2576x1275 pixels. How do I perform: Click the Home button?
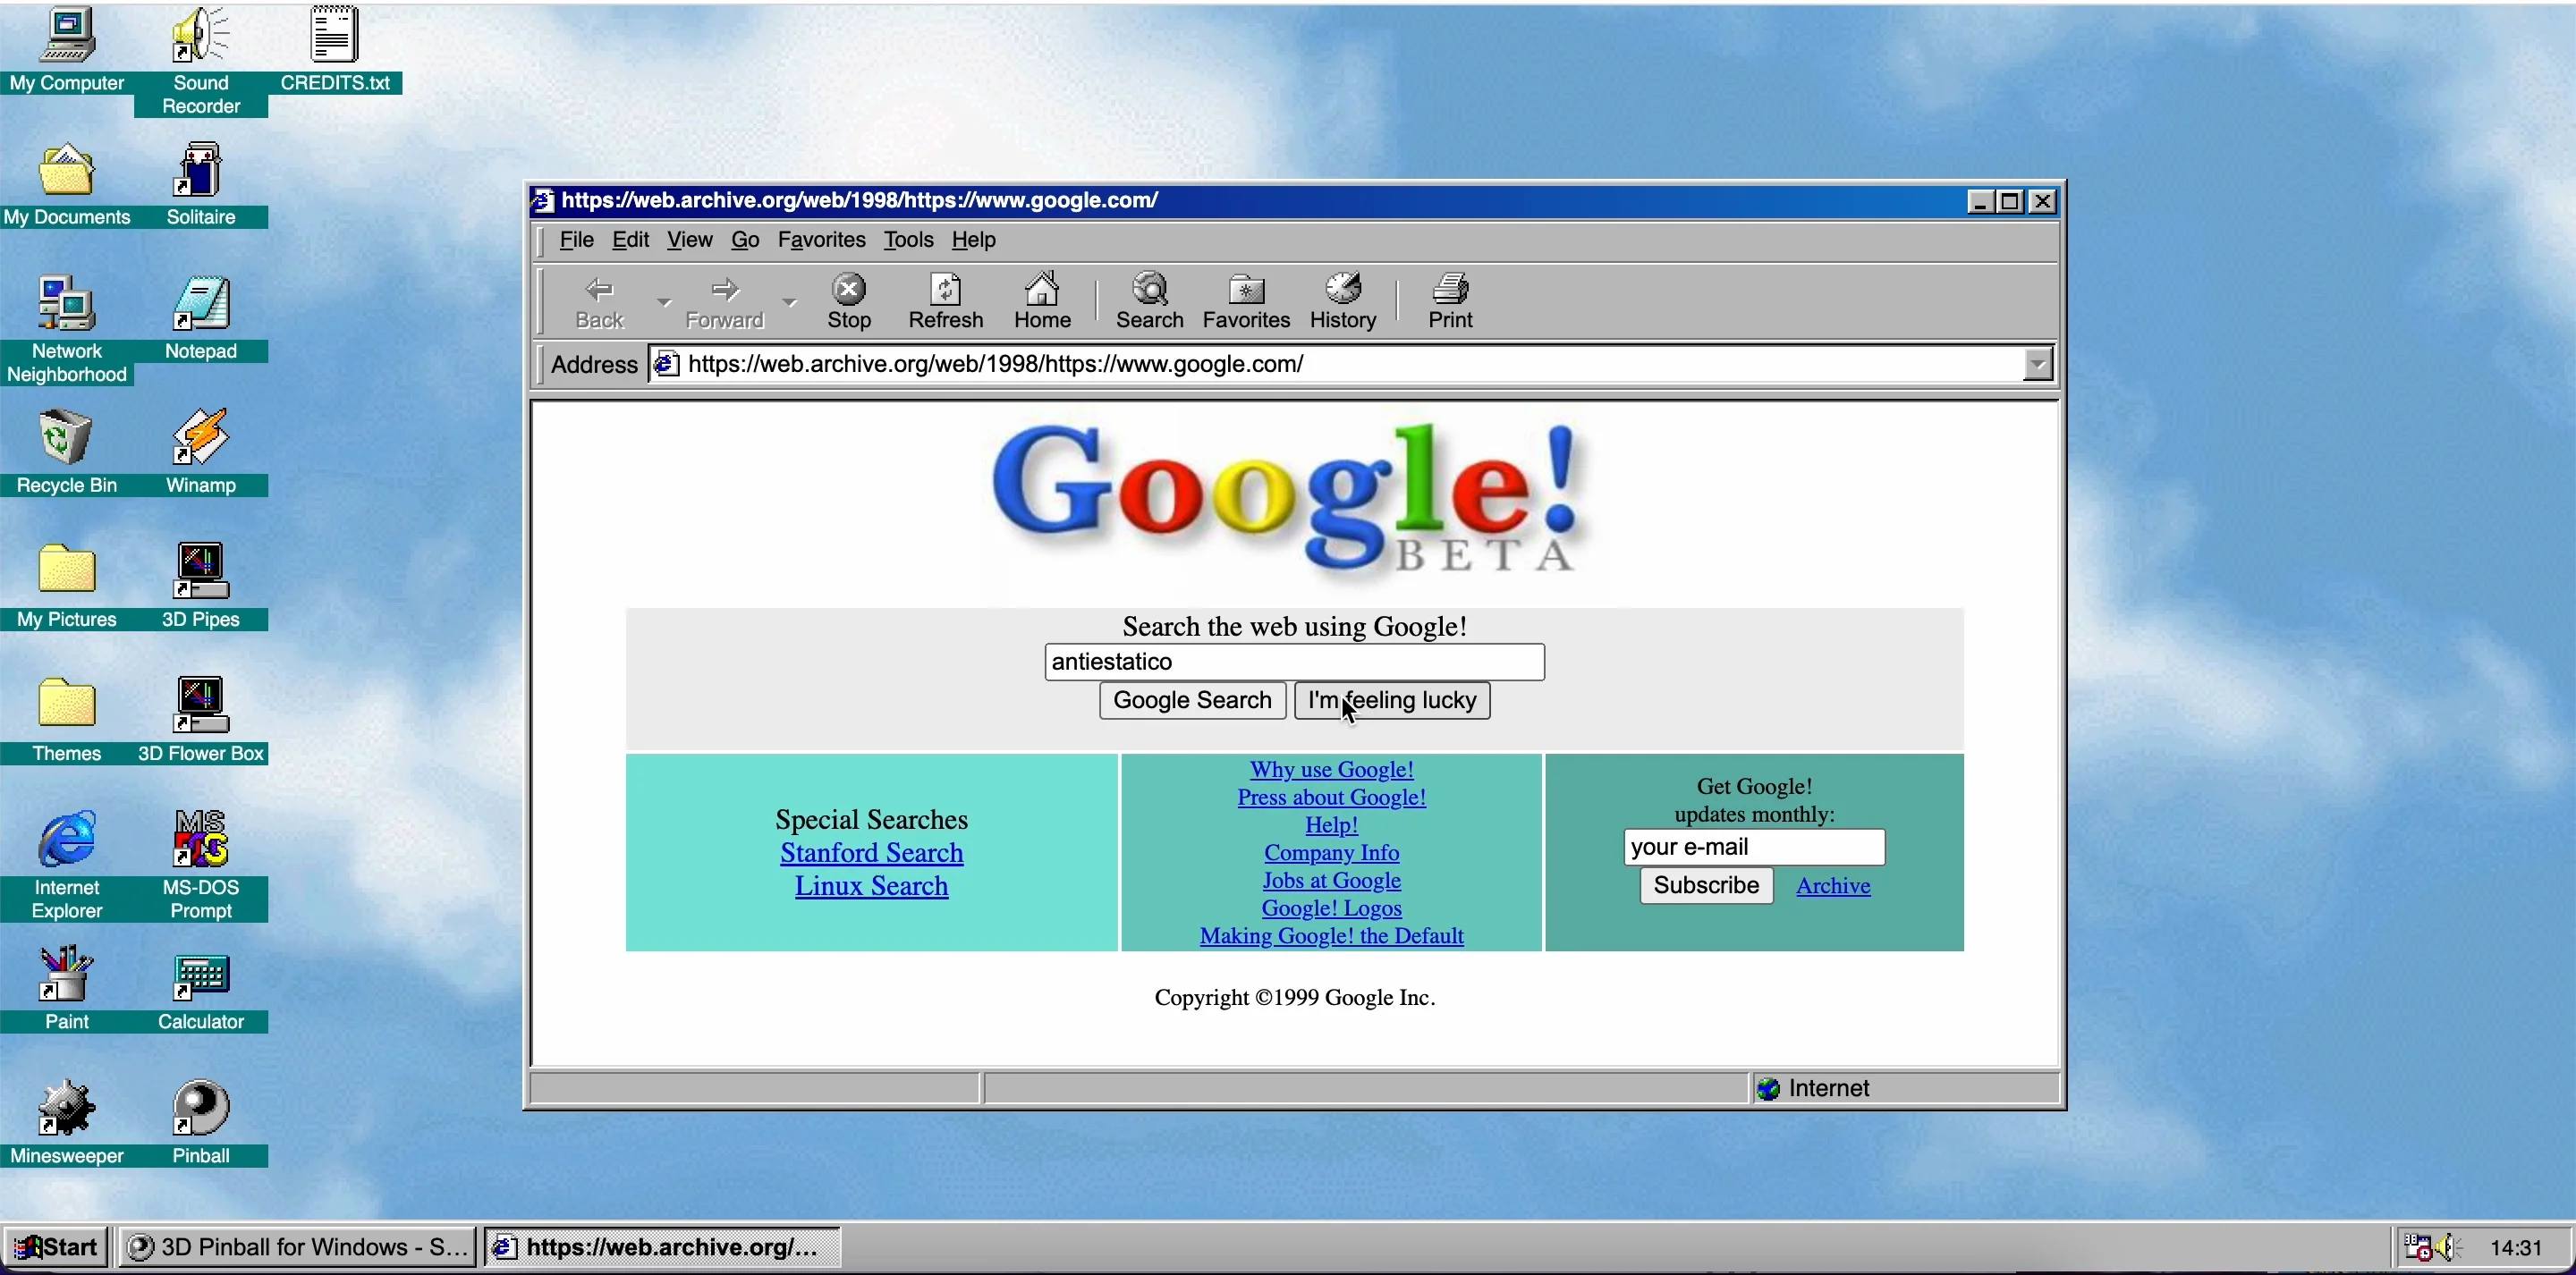1041,299
